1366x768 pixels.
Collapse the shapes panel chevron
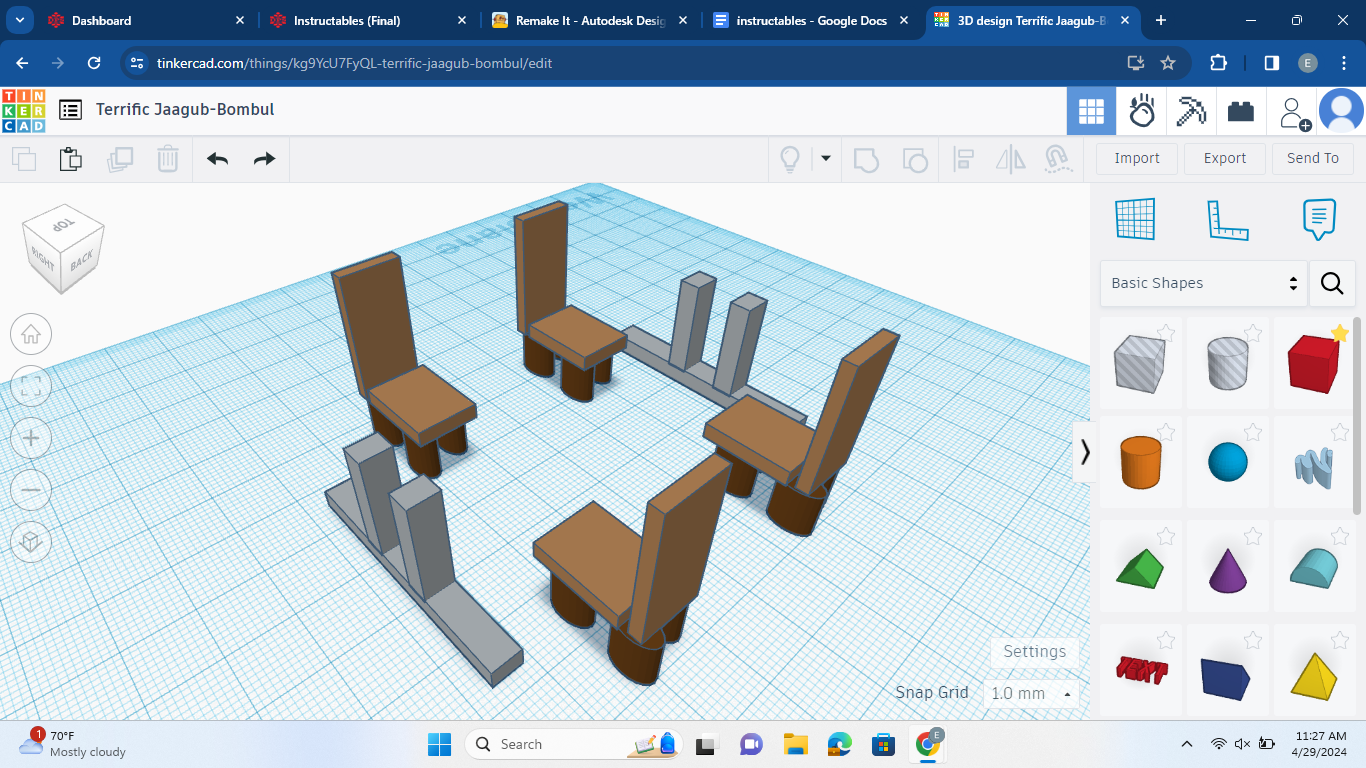click(1085, 452)
